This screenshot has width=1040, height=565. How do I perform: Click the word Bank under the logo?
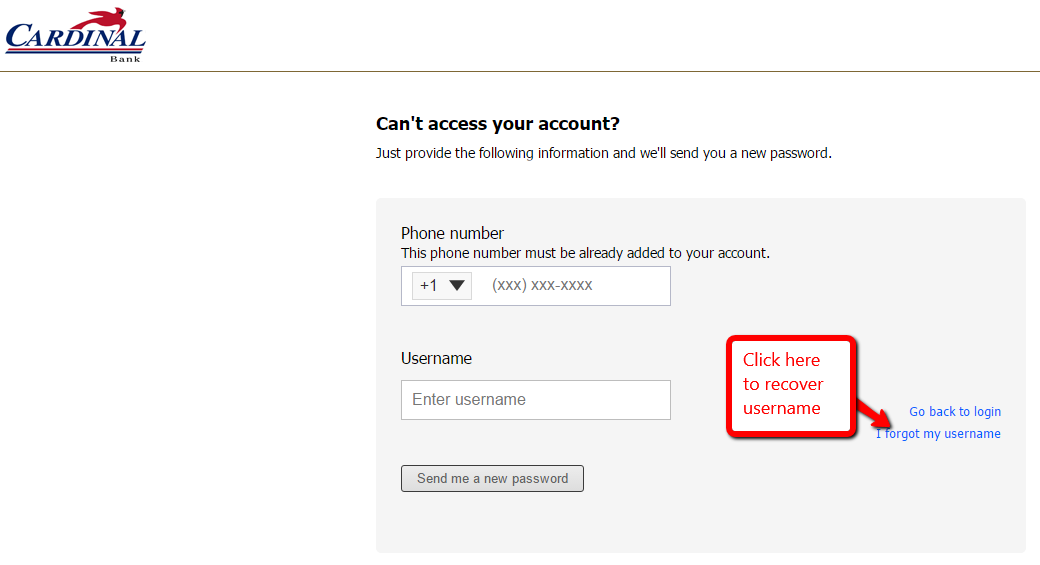click(x=125, y=59)
